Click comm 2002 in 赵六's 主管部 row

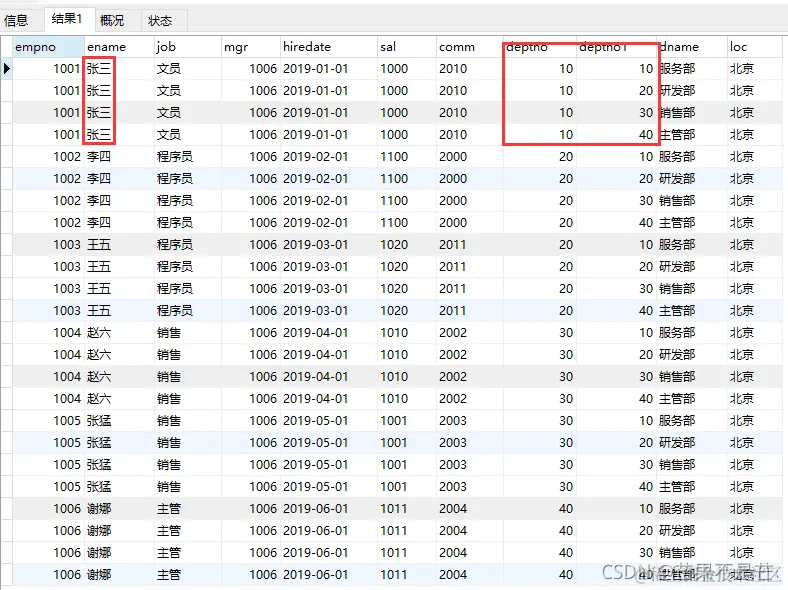click(453, 399)
